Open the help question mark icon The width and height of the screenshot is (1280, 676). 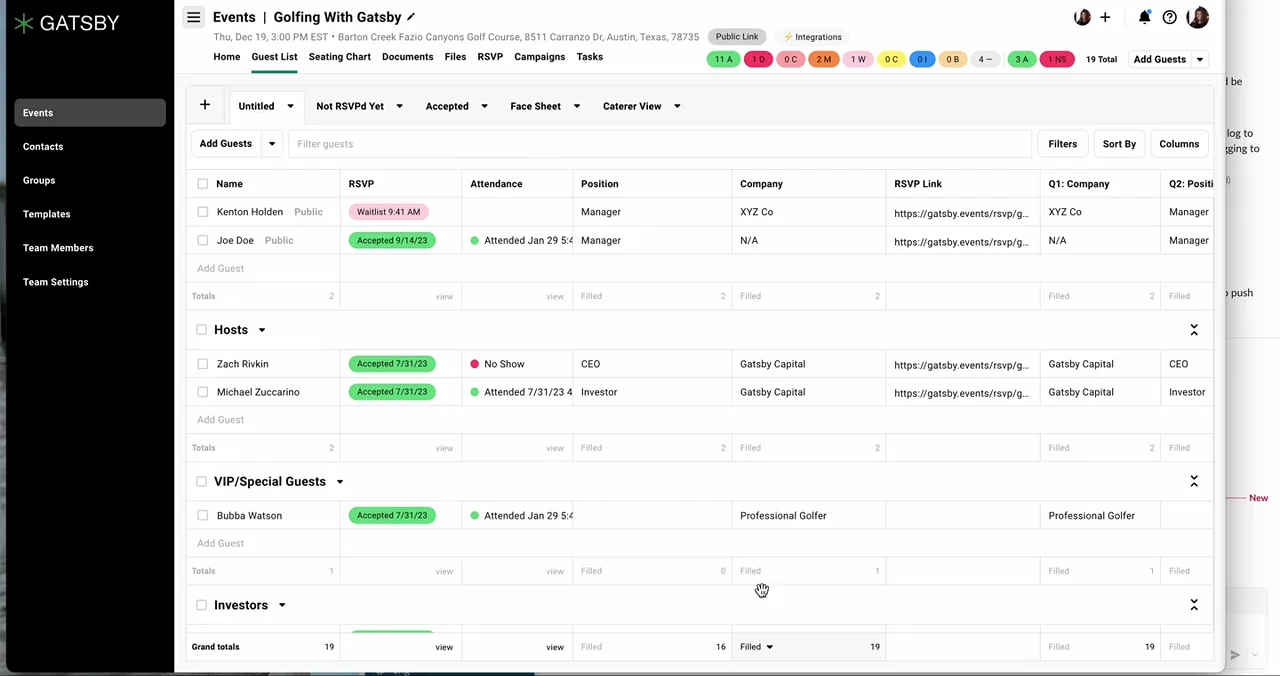click(x=1169, y=17)
